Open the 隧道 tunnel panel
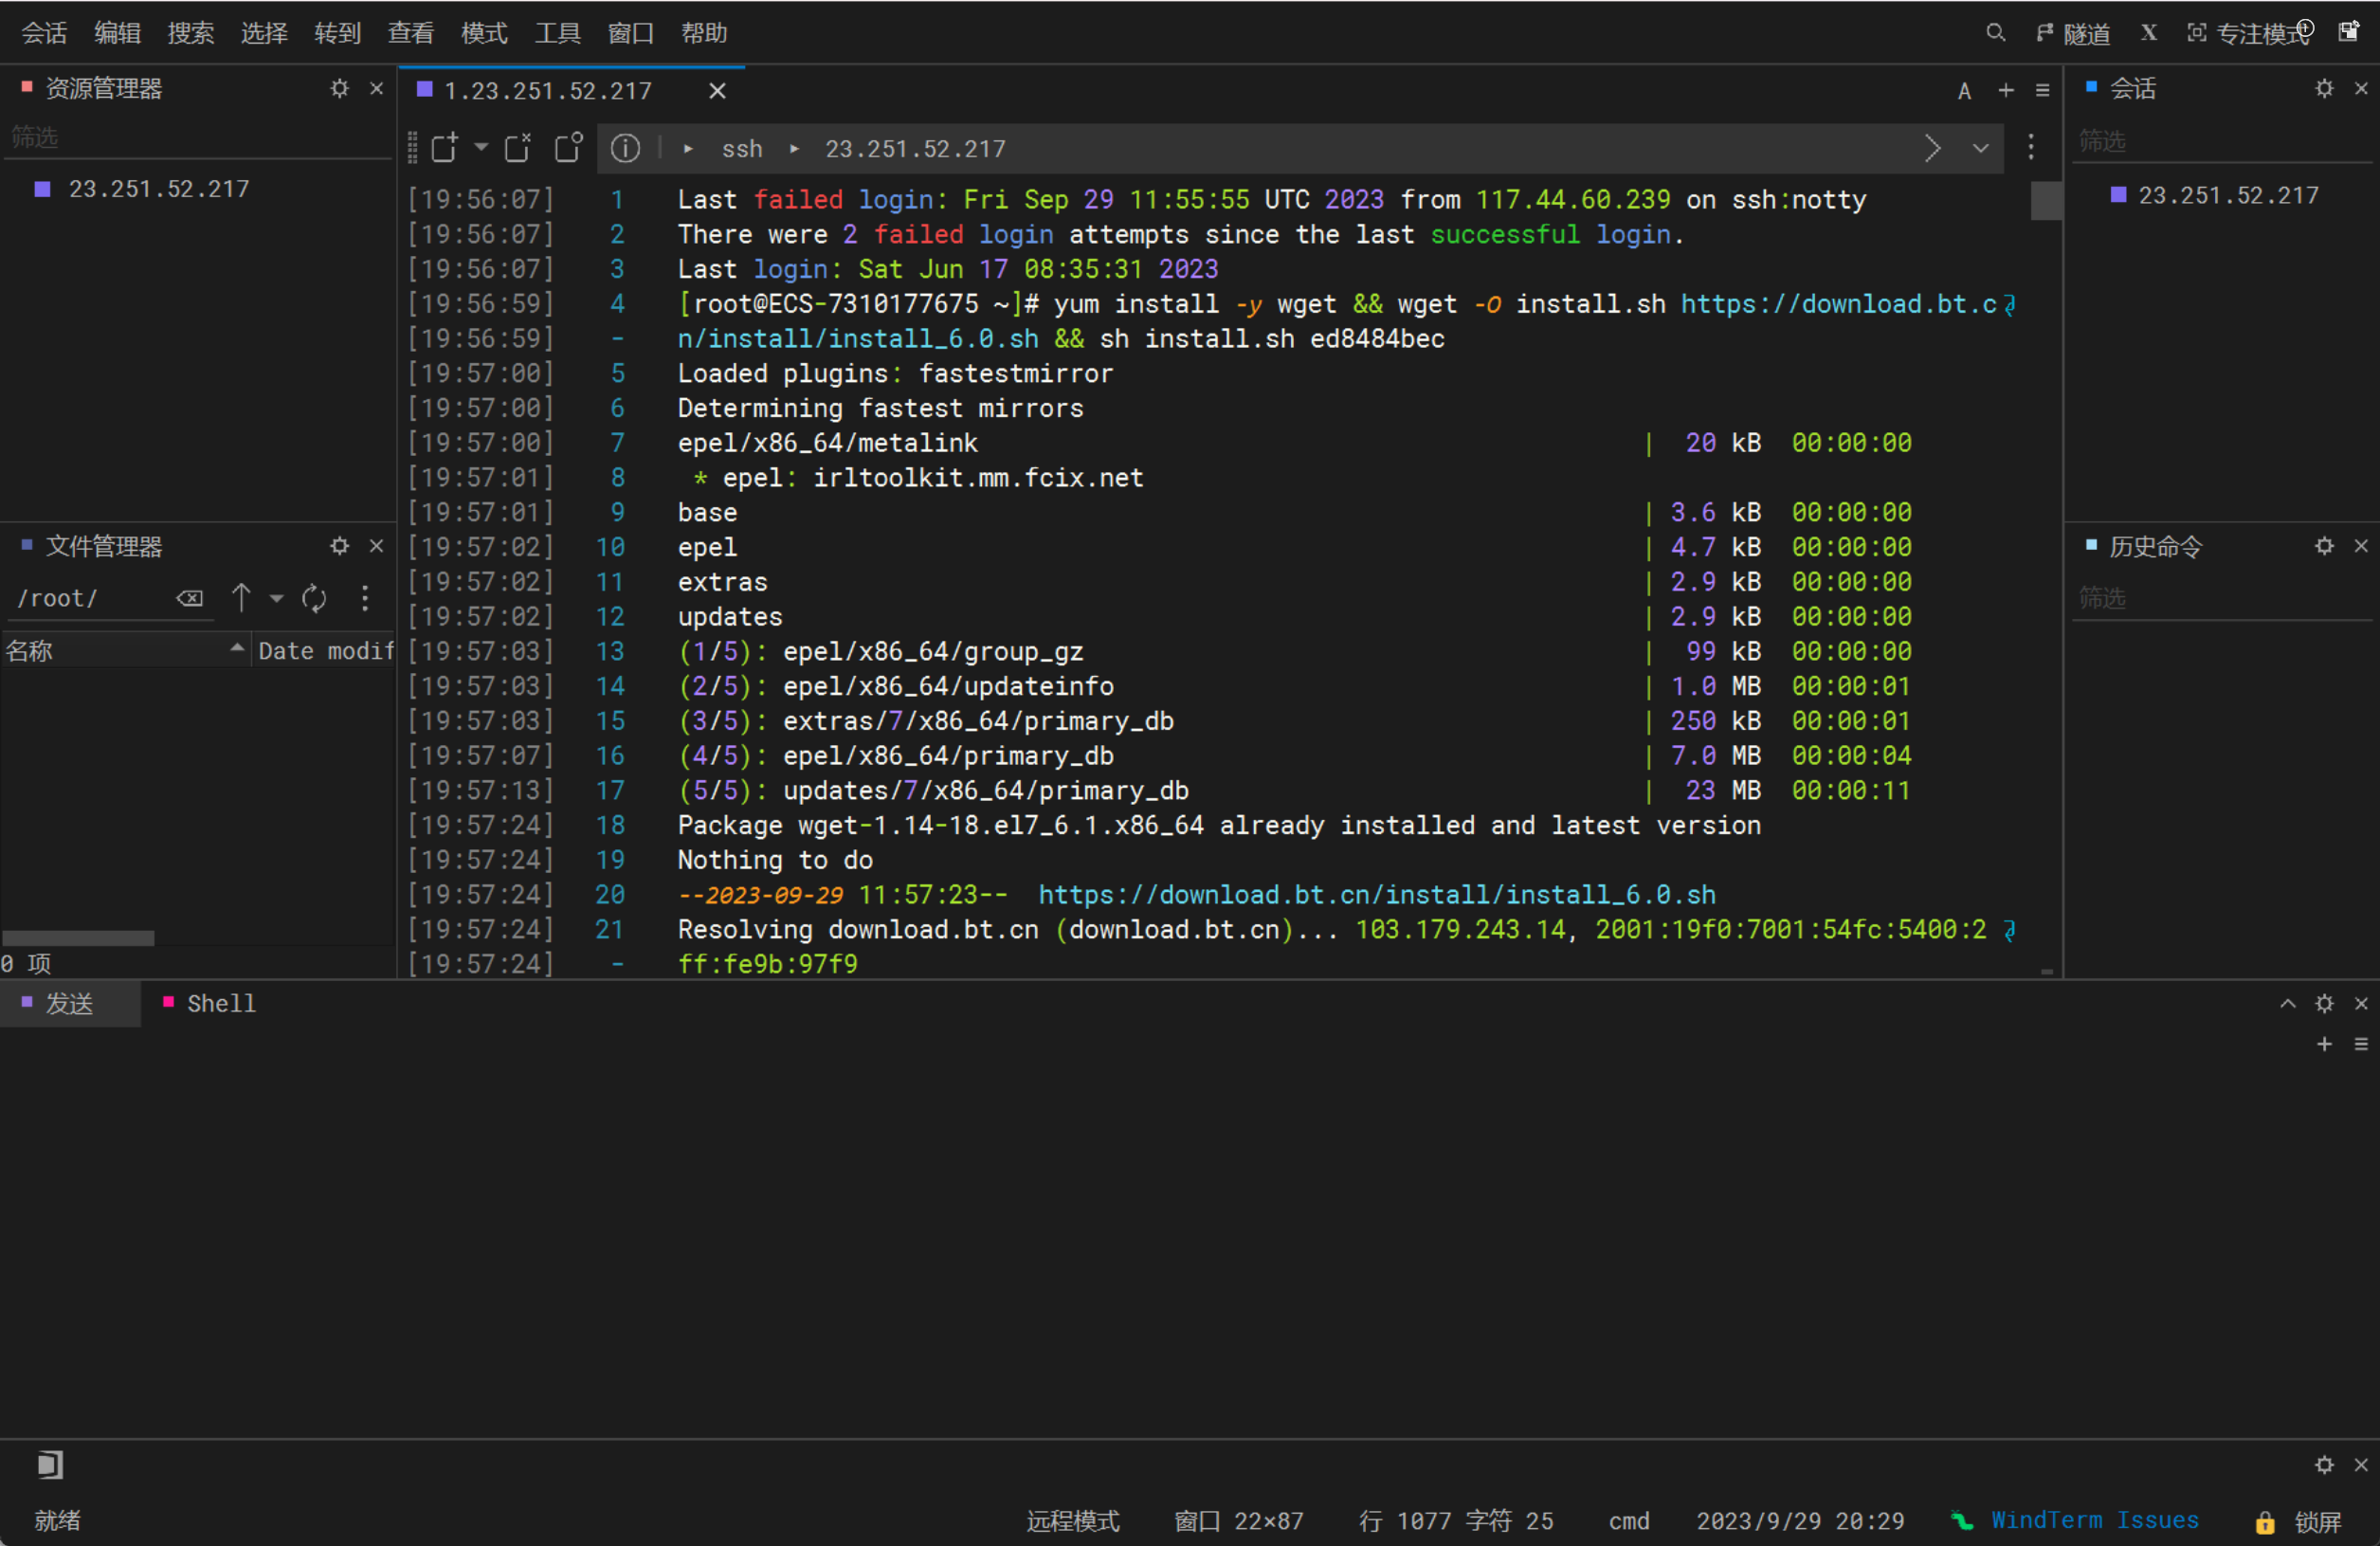 [2073, 33]
